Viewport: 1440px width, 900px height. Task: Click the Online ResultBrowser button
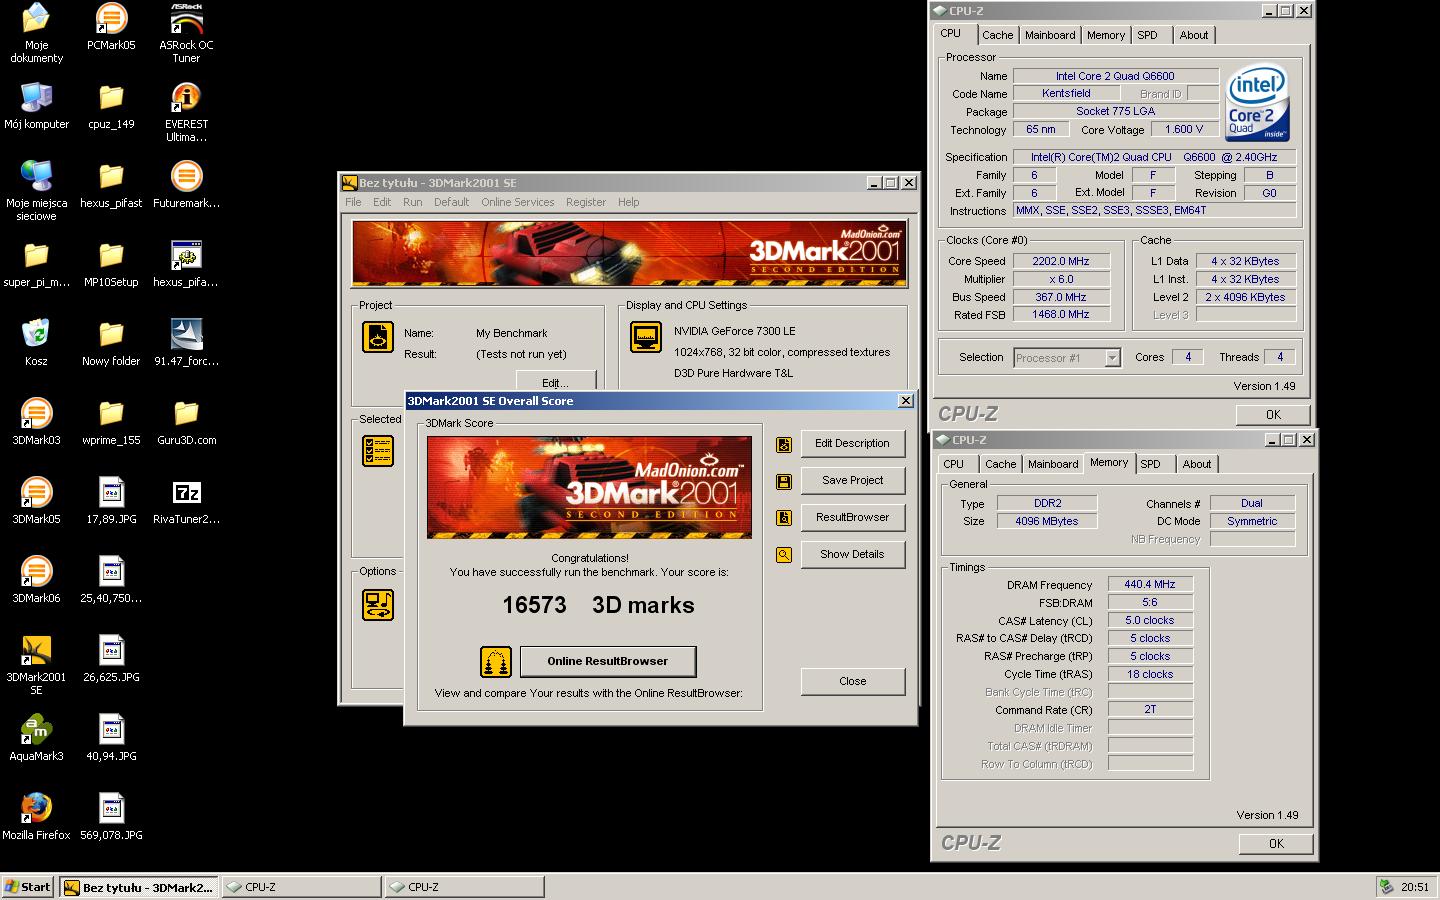[607, 661]
